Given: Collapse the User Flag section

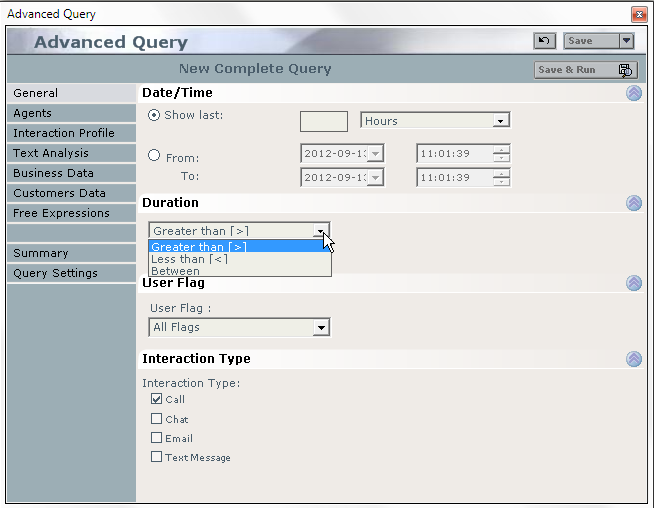Looking at the screenshot, I should (633, 283).
